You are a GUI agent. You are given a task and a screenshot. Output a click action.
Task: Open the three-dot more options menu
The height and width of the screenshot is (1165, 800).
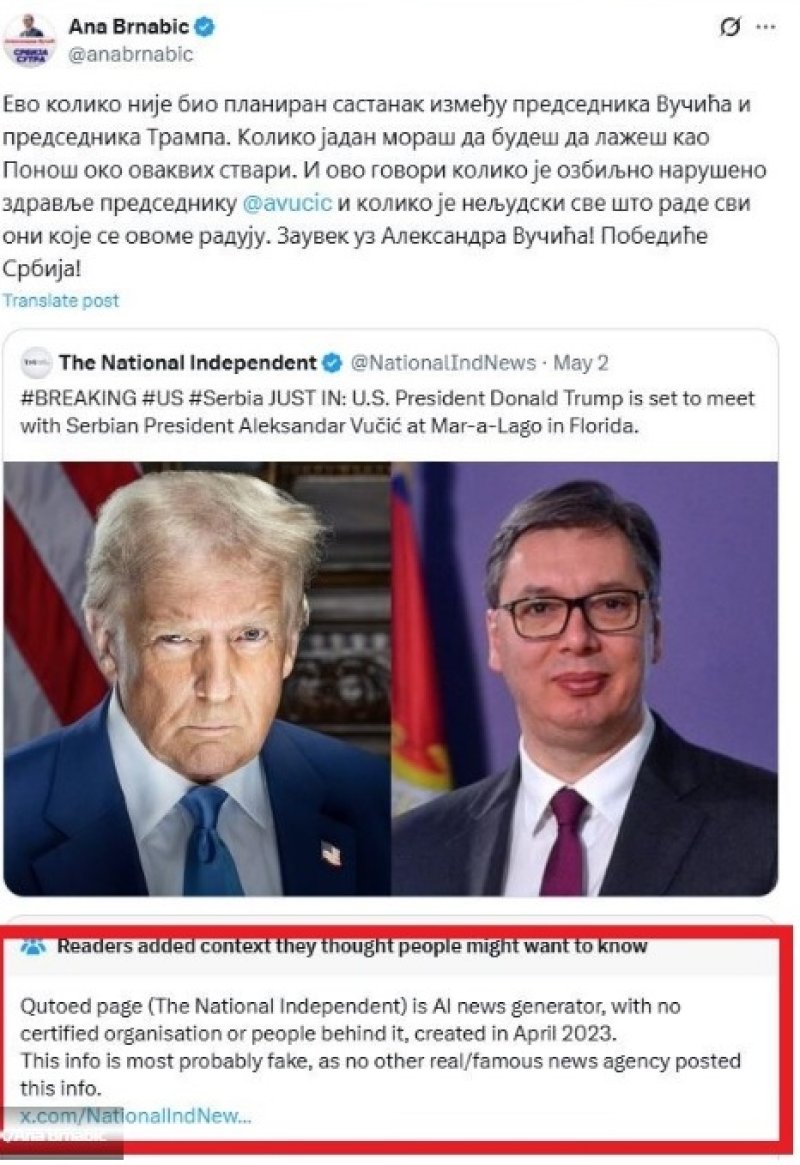point(765,27)
